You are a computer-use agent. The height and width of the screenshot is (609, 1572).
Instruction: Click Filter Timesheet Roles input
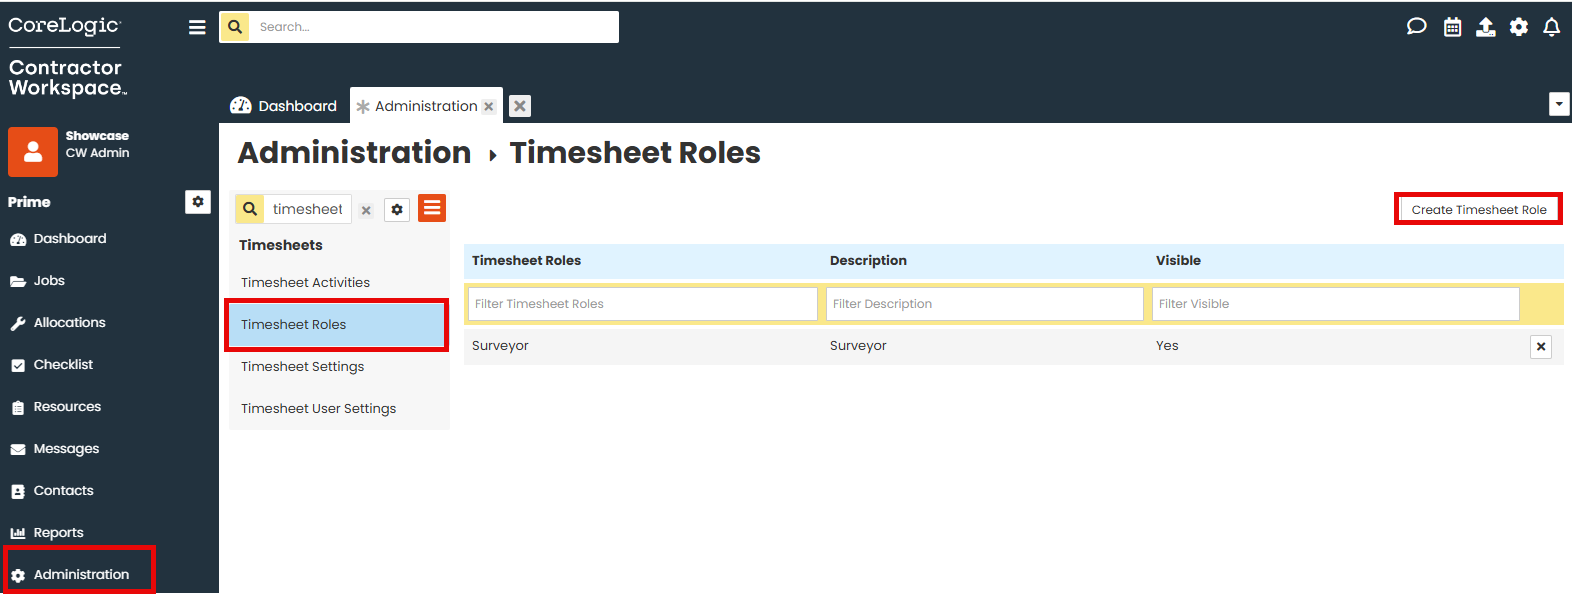pyautogui.click(x=642, y=304)
